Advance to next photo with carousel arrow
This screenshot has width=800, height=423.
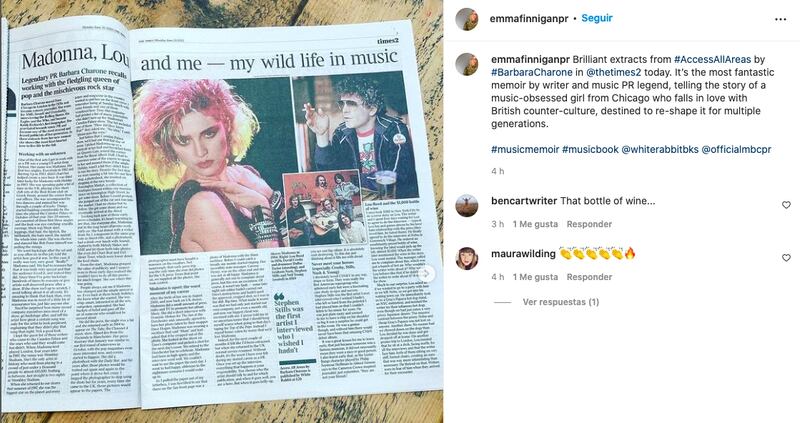tap(426, 273)
